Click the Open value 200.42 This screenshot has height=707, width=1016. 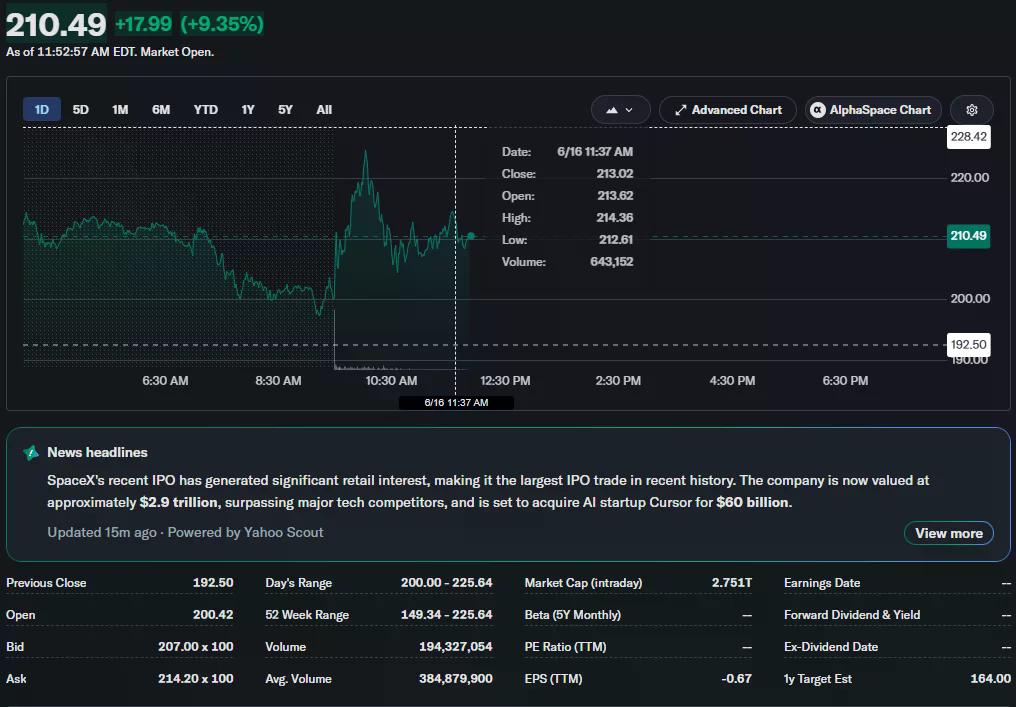213,614
